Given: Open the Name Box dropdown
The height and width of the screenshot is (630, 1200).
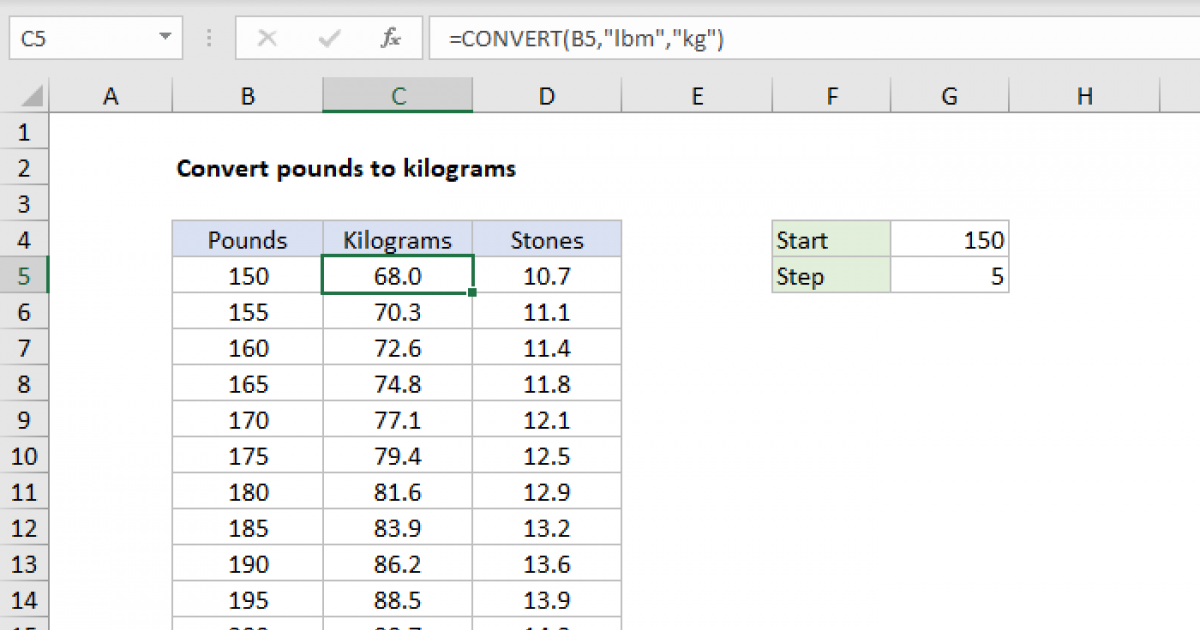Looking at the screenshot, I should click(165, 38).
